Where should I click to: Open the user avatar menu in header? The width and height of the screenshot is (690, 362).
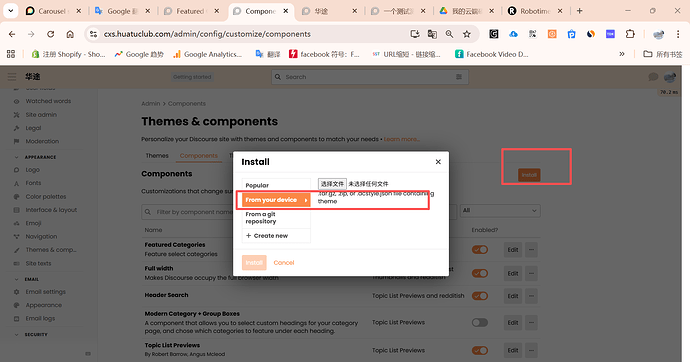click(x=670, y=77)
